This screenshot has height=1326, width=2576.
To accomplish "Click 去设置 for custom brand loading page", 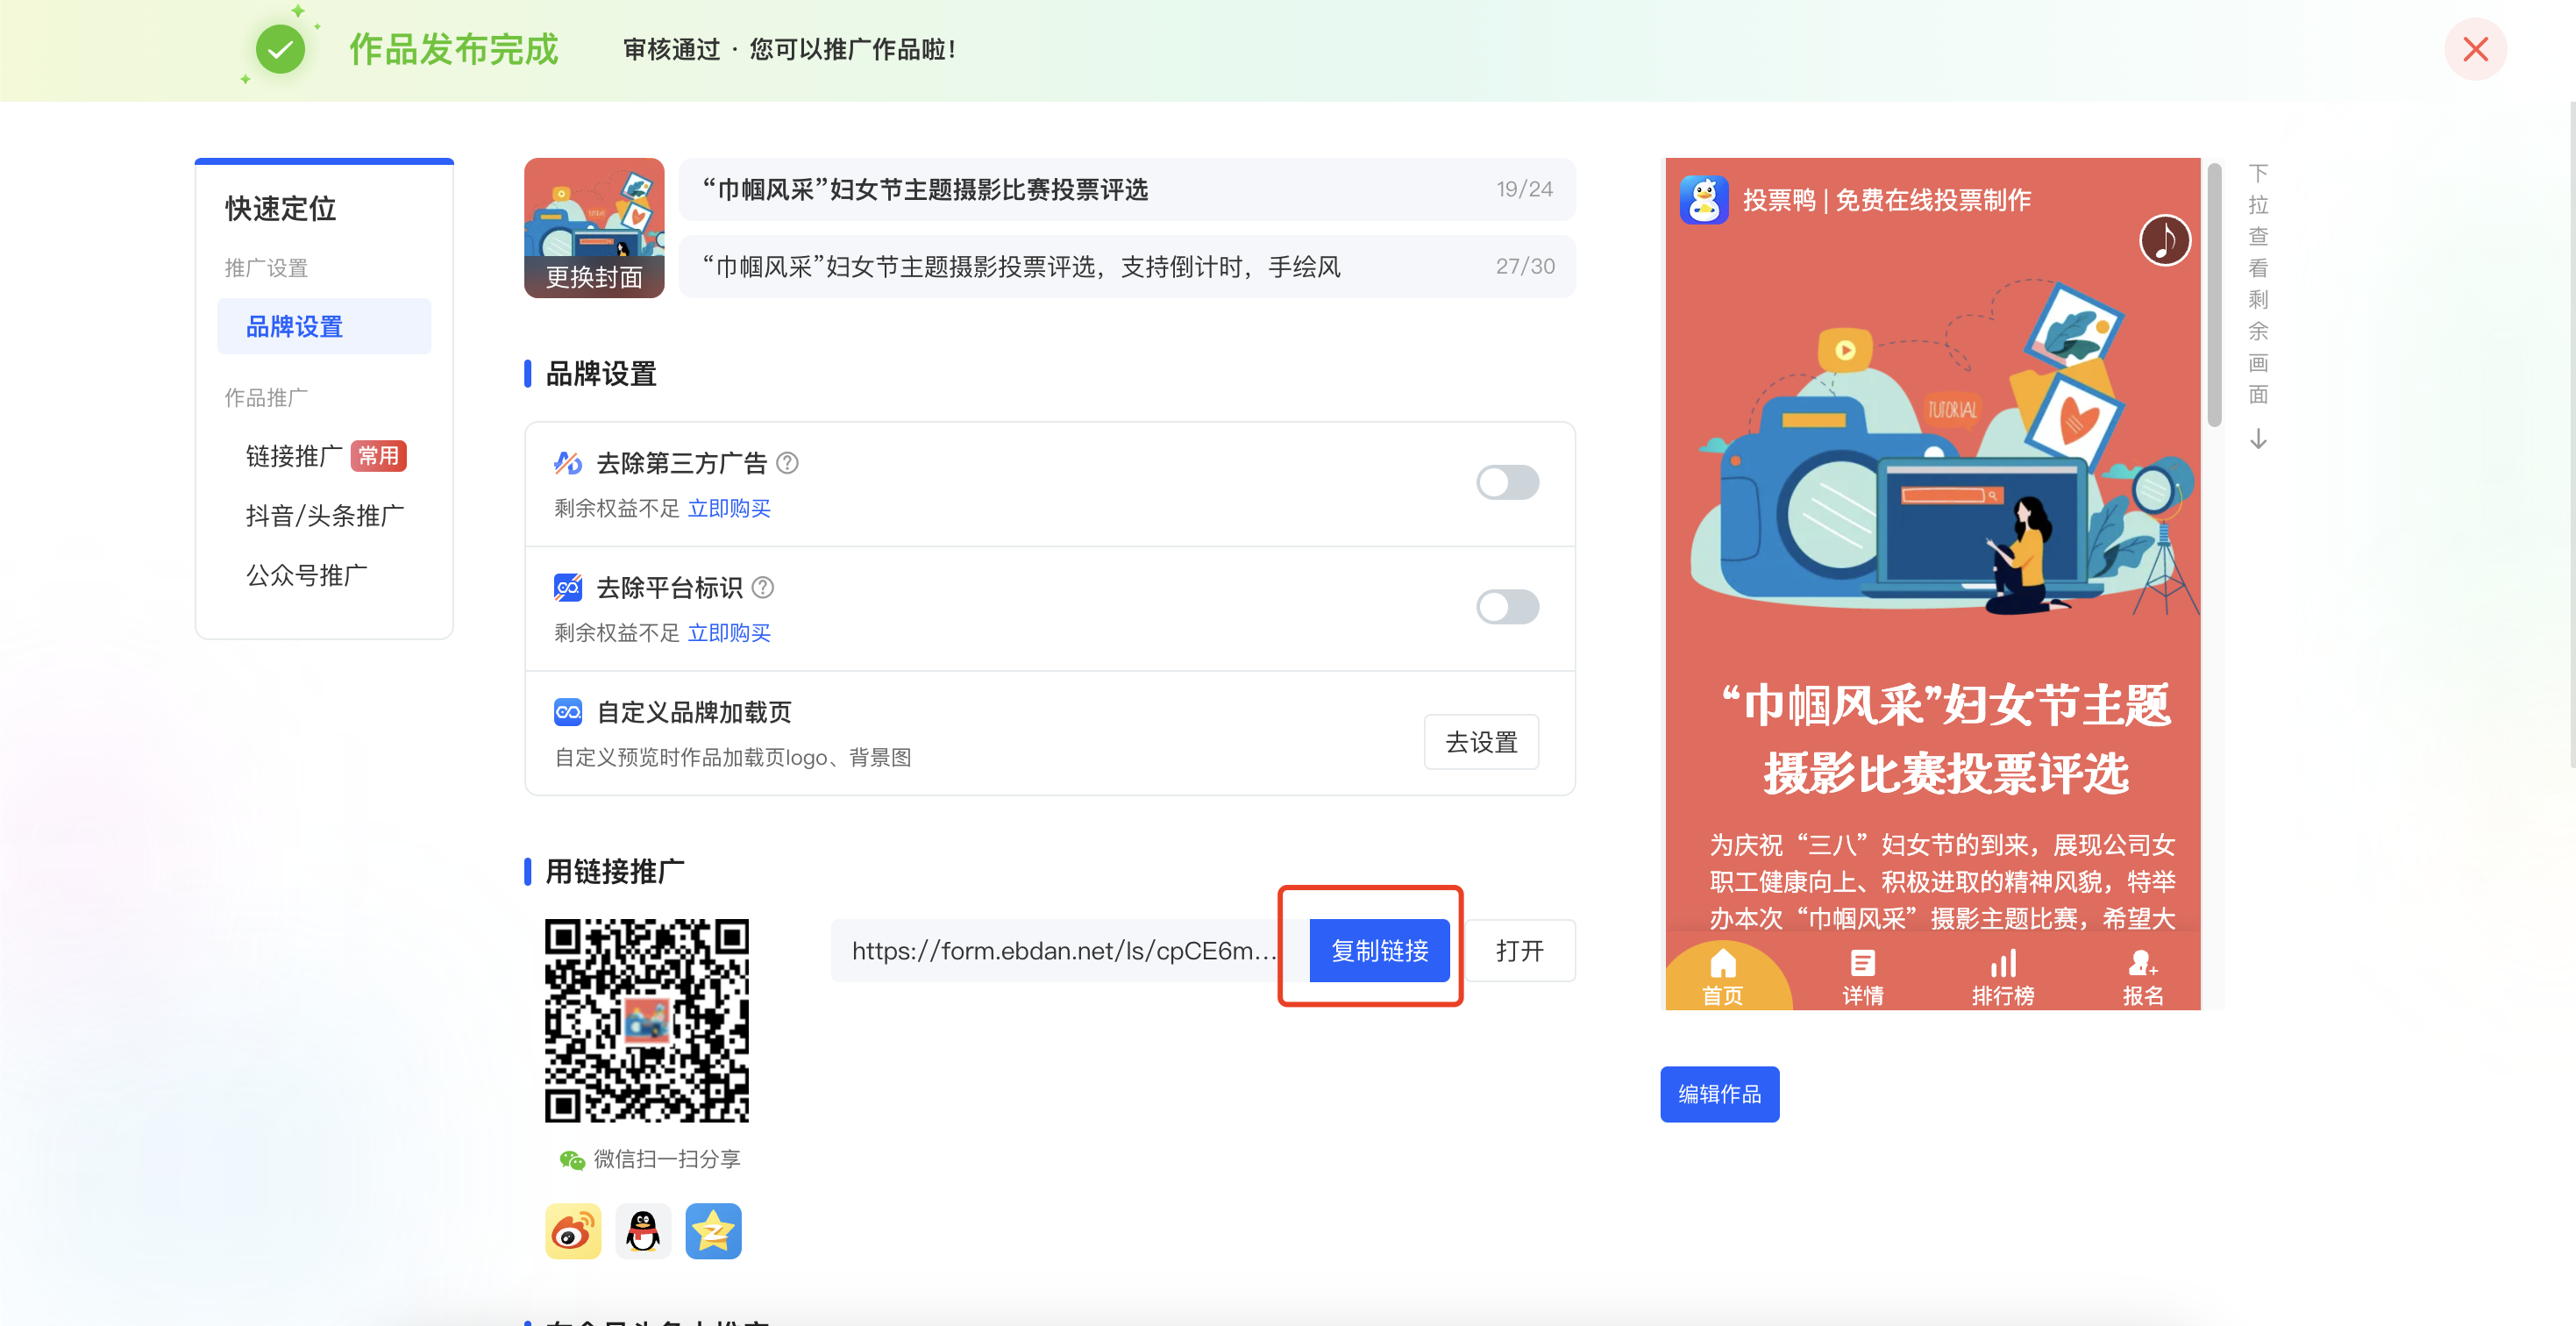I will [x=1481, y=742].
